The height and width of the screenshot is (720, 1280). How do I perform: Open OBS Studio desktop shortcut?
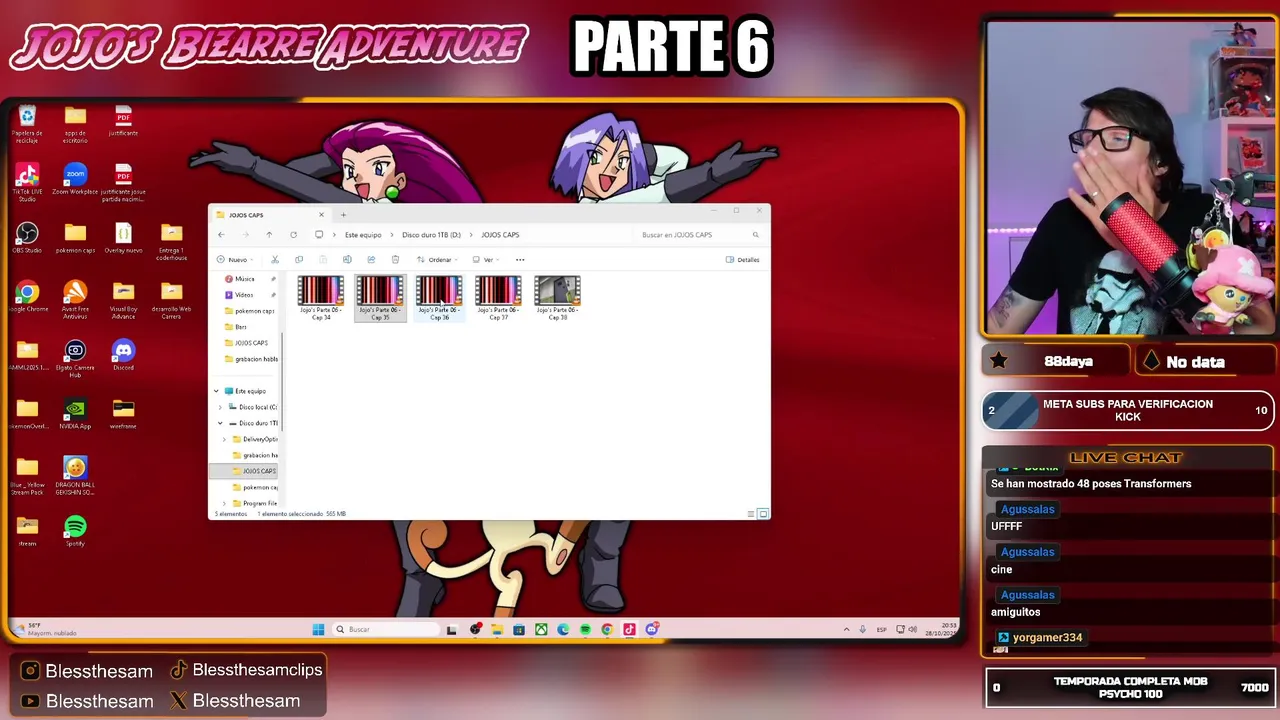(x=27, y=238)
